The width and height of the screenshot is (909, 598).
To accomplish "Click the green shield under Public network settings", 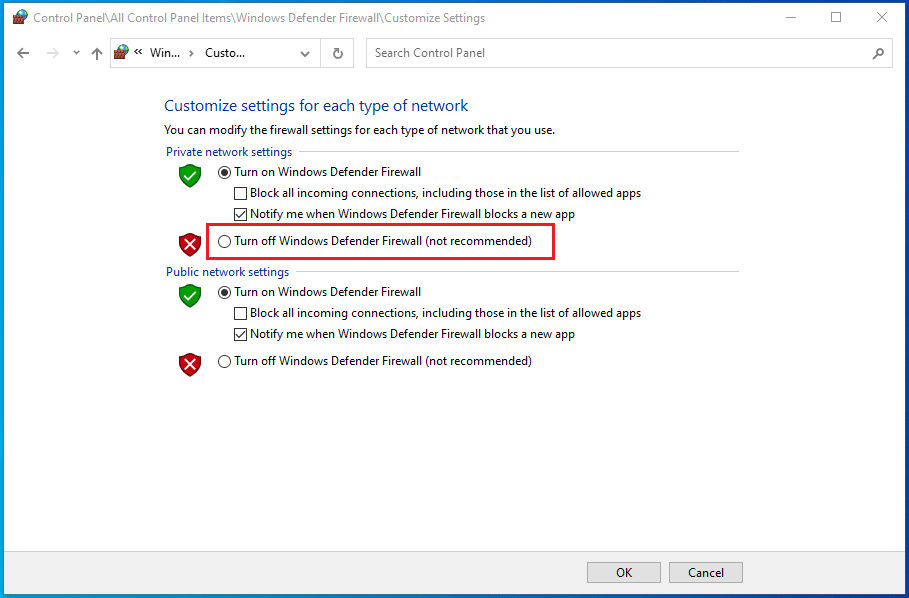I will pyautogui.click(x=189, y=295).
